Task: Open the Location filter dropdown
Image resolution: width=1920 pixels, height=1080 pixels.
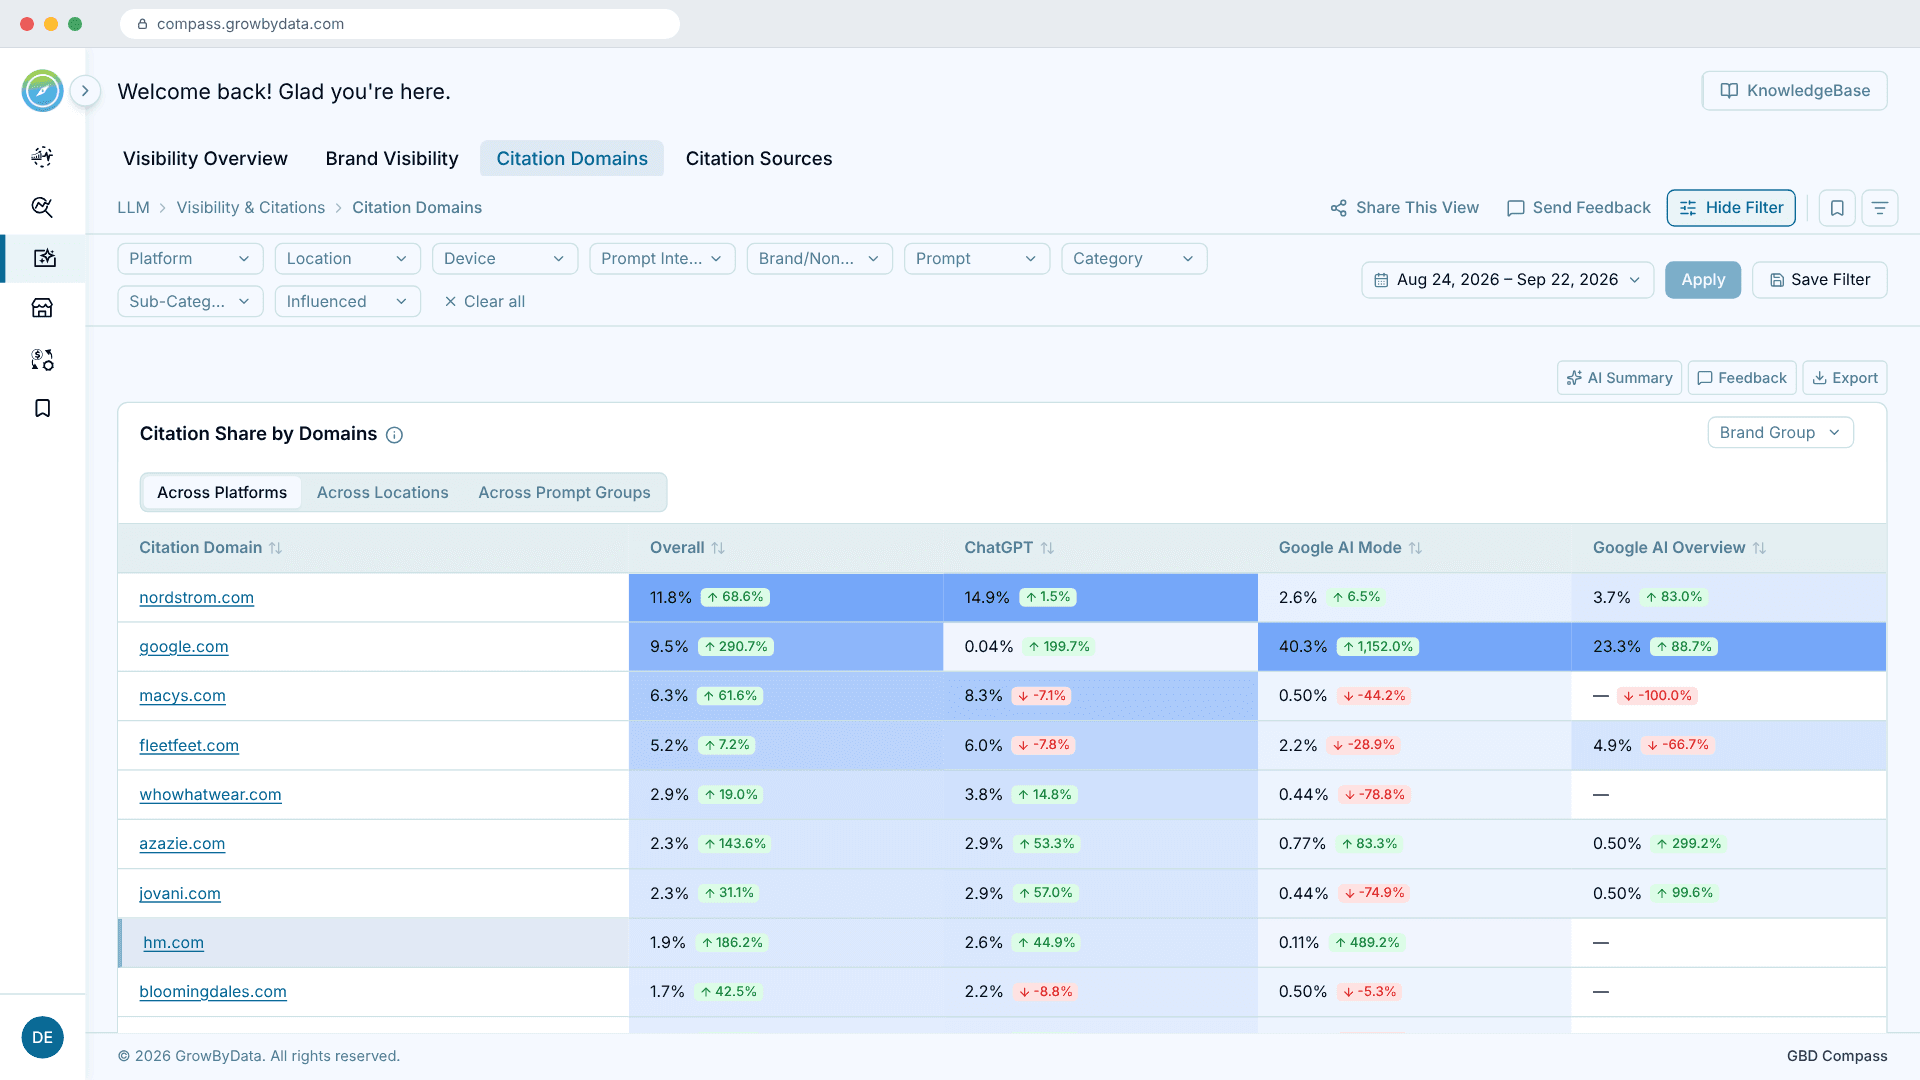Action: (347, 259)
